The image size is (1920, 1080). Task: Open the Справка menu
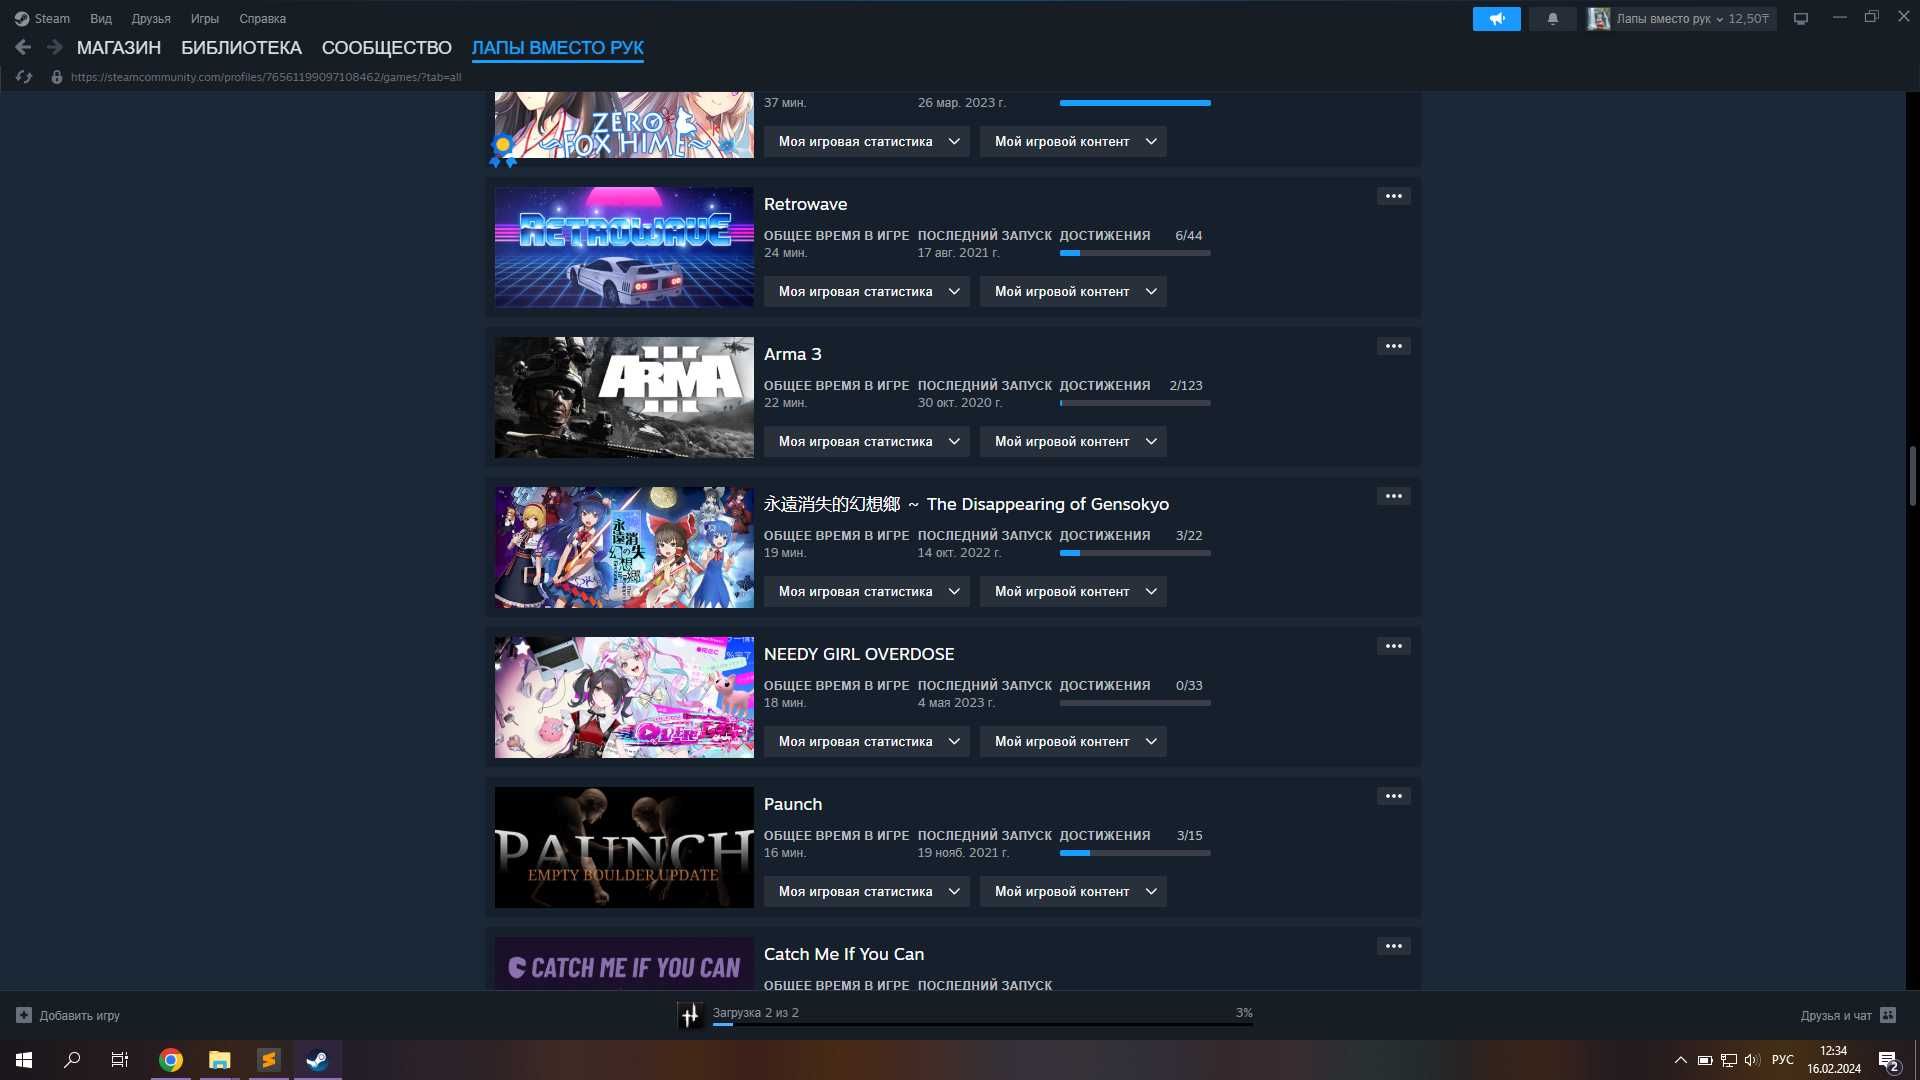[x=262, y=19]
